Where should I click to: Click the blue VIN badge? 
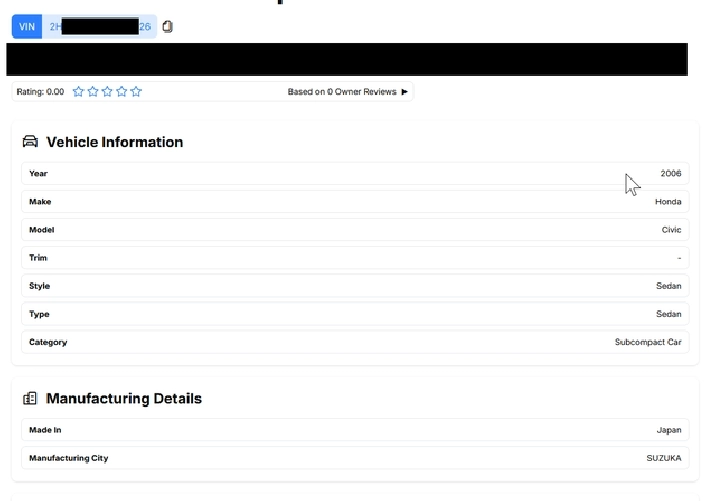click(x=27, y=27)
